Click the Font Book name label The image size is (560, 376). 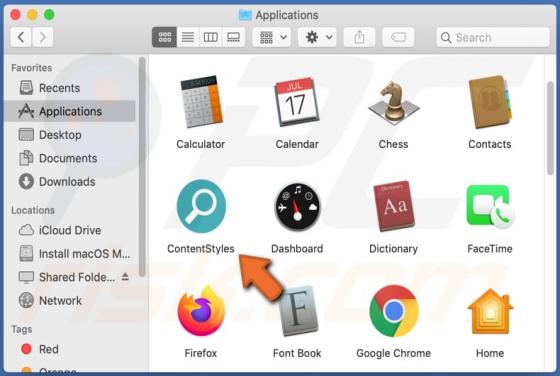pos(297,353)
